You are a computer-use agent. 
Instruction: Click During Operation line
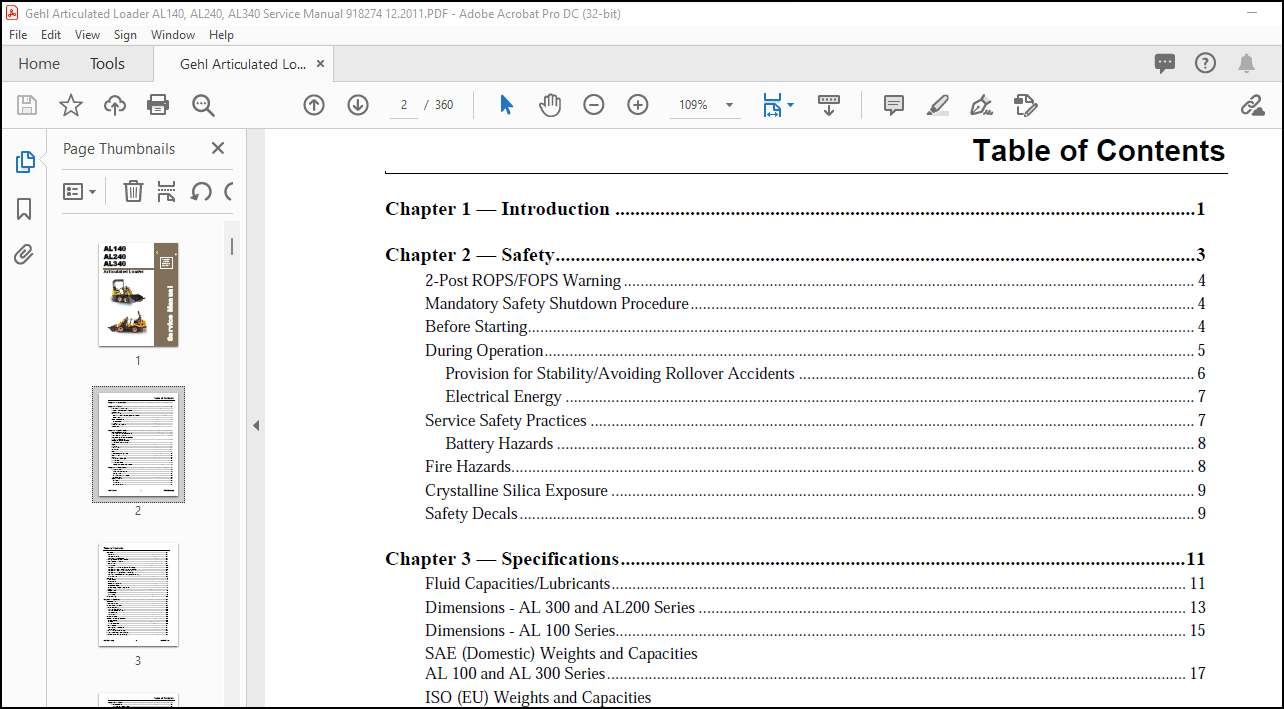point(815,351)
